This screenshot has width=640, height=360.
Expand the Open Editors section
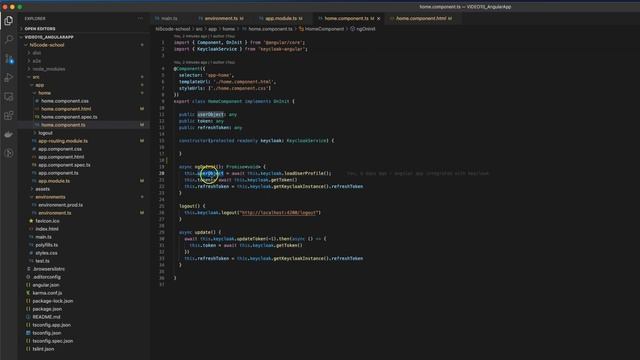click(x=40, y=29)
